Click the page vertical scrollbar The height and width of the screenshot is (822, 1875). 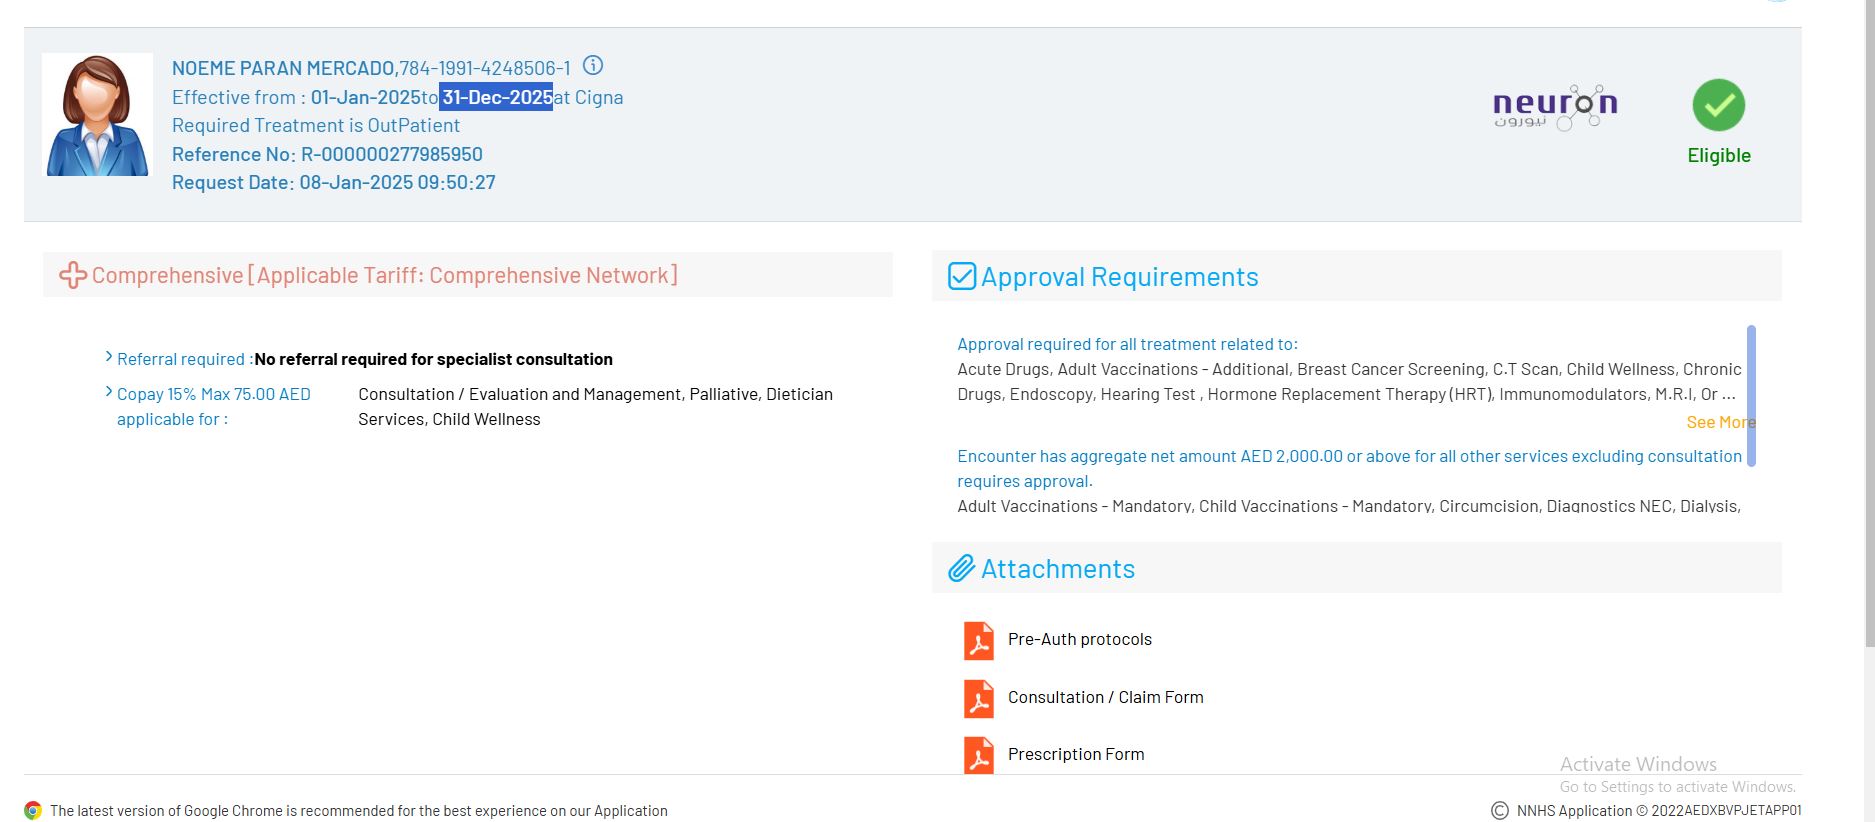1867,300
